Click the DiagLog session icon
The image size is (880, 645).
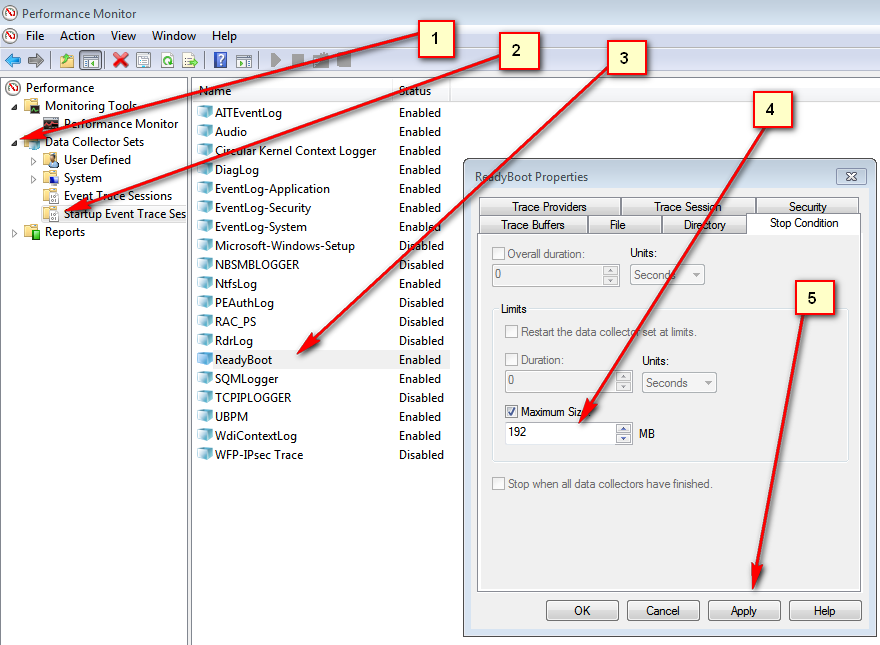tap(205, 169)
